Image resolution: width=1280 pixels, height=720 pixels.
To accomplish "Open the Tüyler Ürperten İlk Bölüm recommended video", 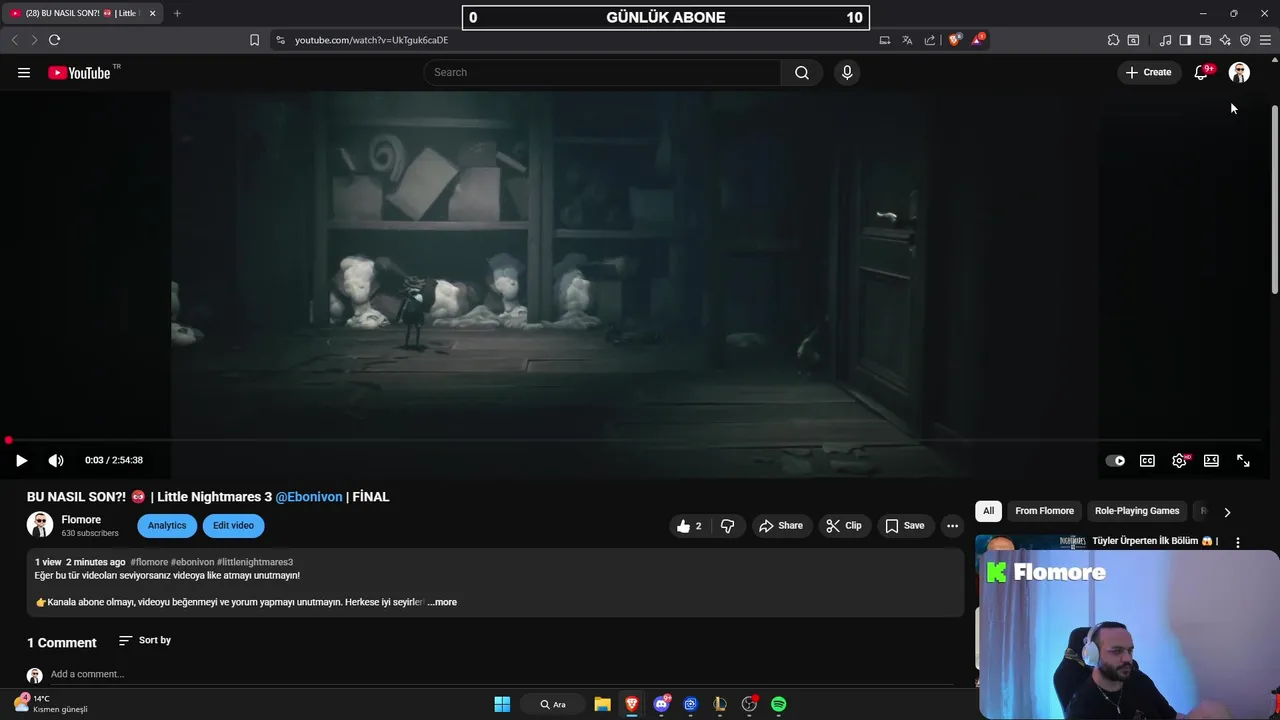I will click(1154, 541).
